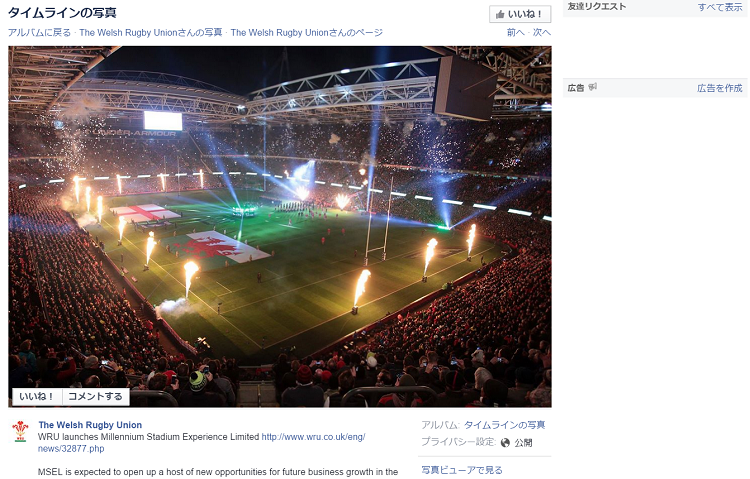750x479 pixels.
Task: Click the コメントする button on the photo
Action: tap(95, 396)
